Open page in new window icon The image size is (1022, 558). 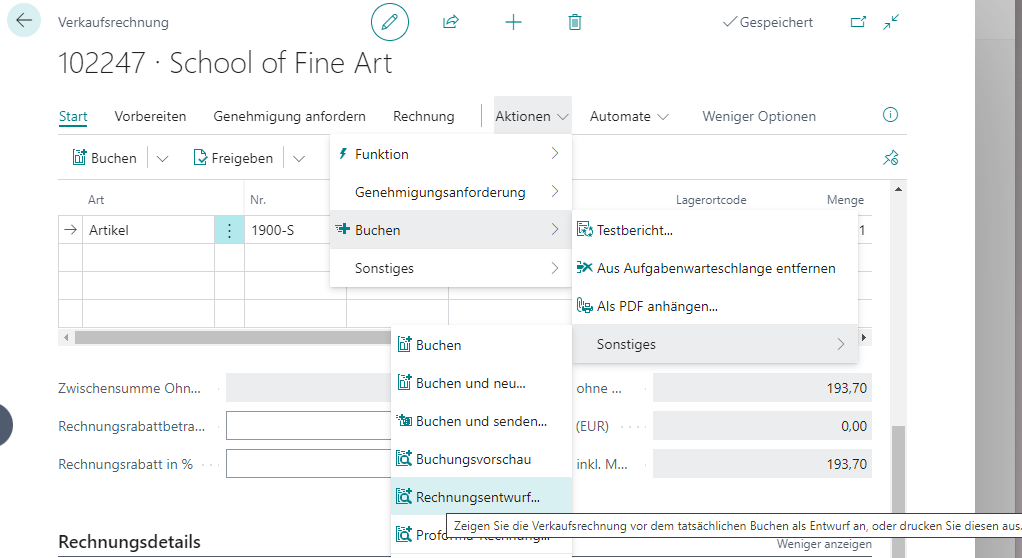[x=857, y=22]
